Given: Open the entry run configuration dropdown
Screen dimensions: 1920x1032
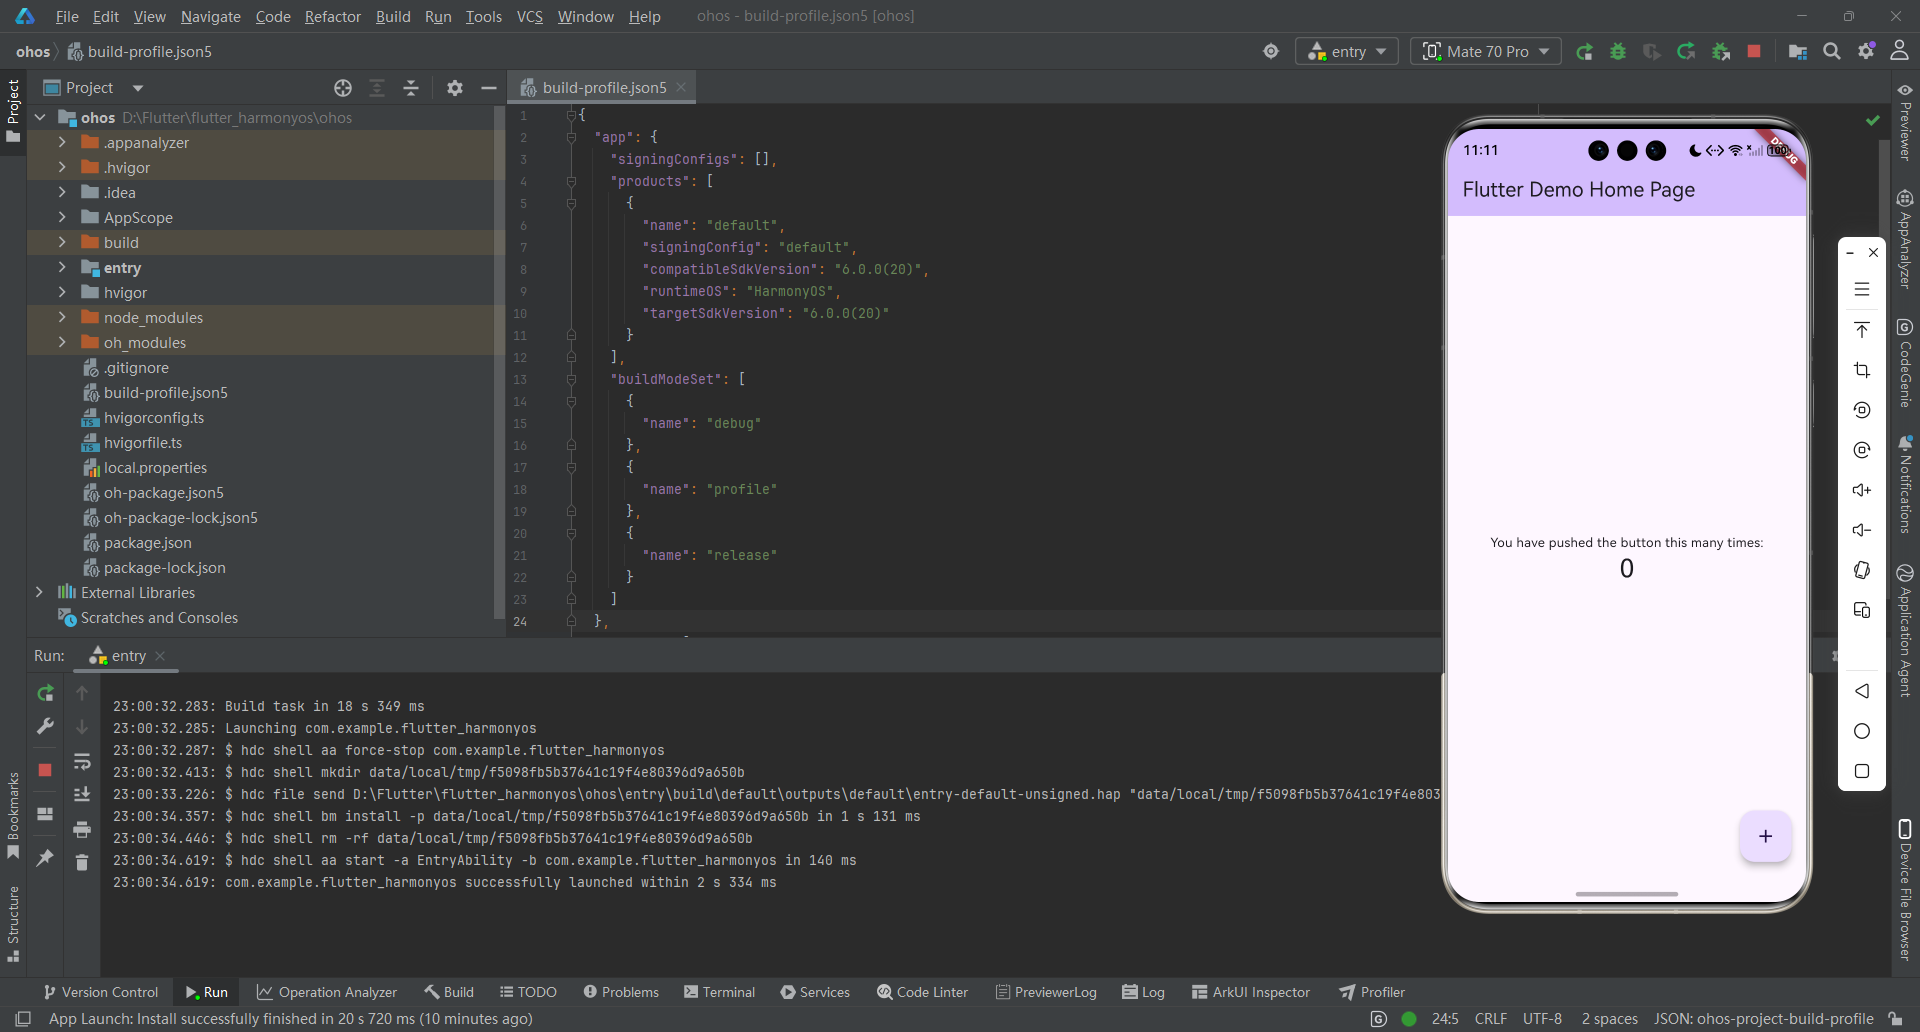Looking at the screenshot, I should (1347, 51).
